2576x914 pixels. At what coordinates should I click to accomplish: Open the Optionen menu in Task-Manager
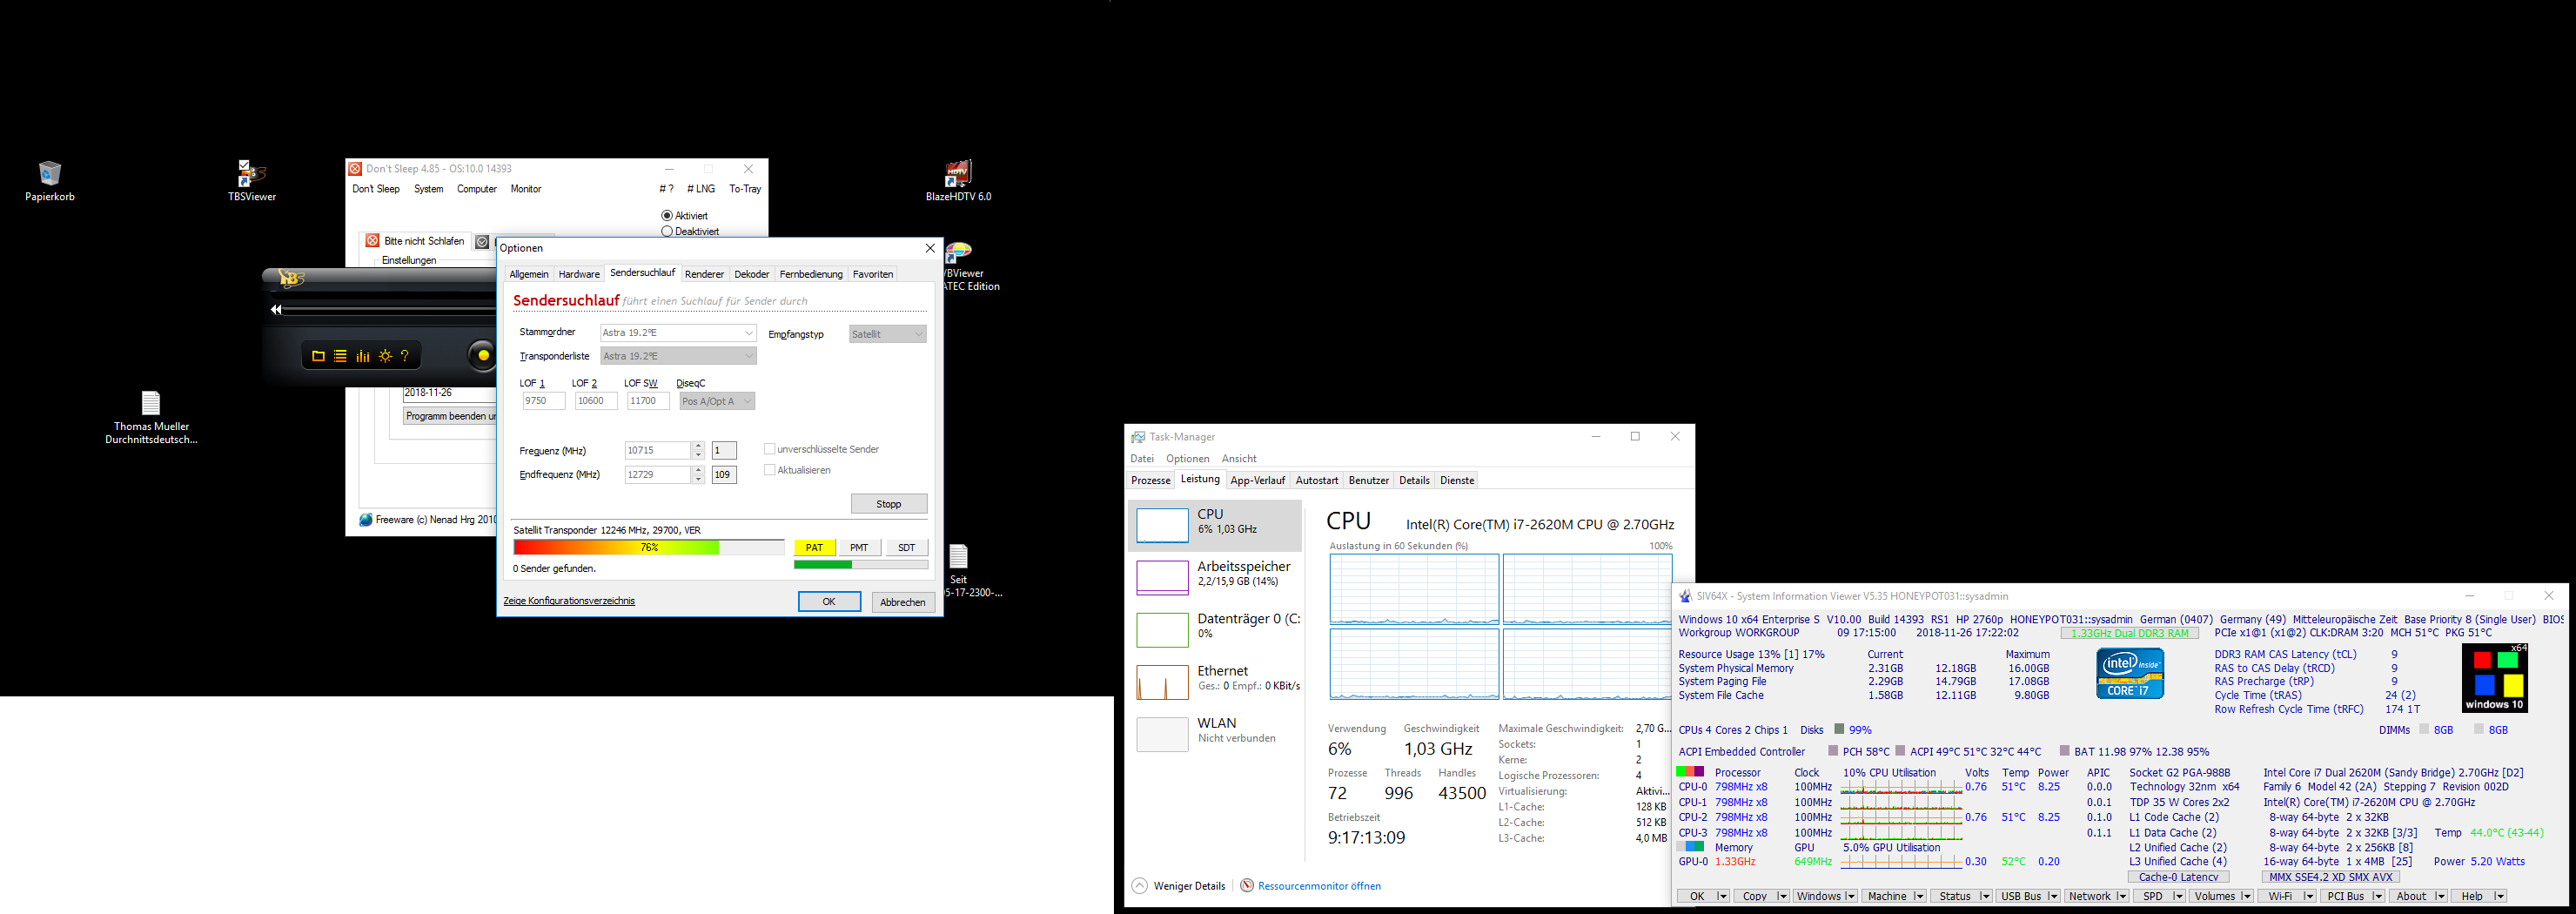1188,459
